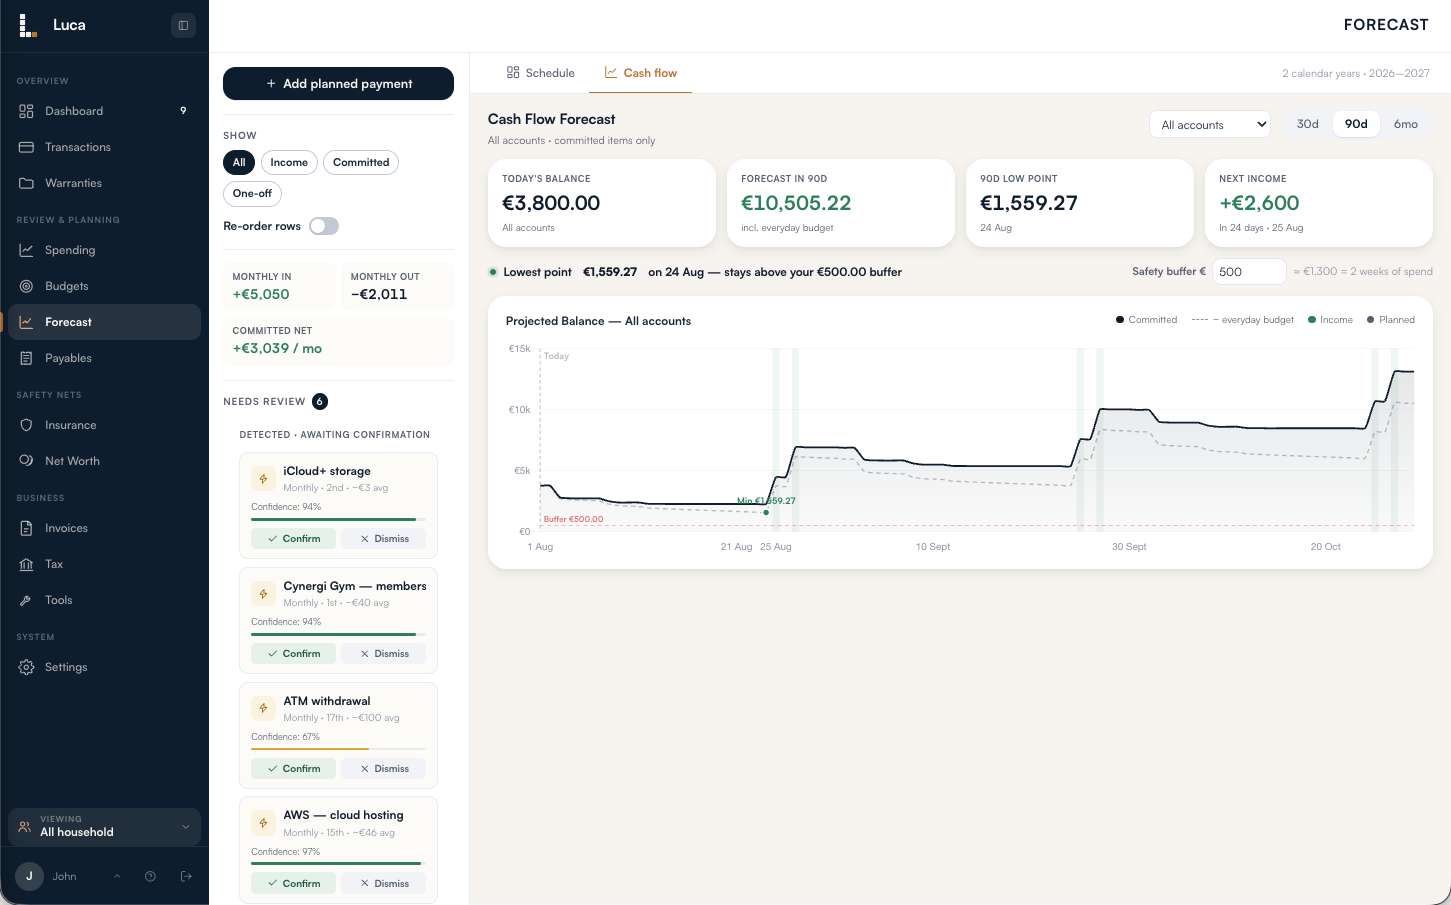The width and height of the screenshot is (1451, 905).
Task: Edit the Safety buffer amount field
Action: 1249,272
